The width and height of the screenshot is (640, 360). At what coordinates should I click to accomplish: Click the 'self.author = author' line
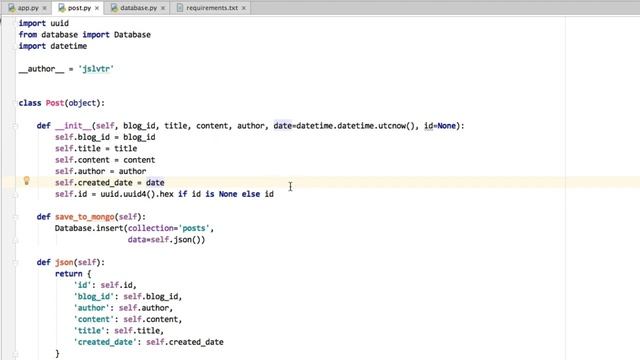101,171
